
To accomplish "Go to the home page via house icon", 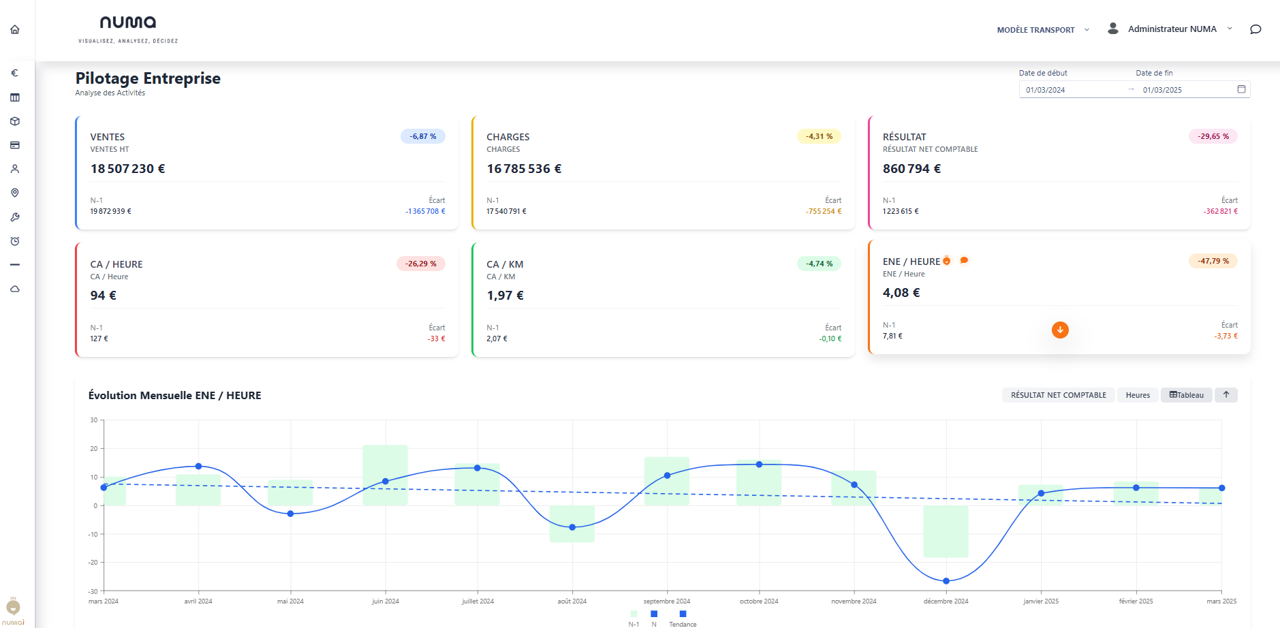I will click(15, 29).
